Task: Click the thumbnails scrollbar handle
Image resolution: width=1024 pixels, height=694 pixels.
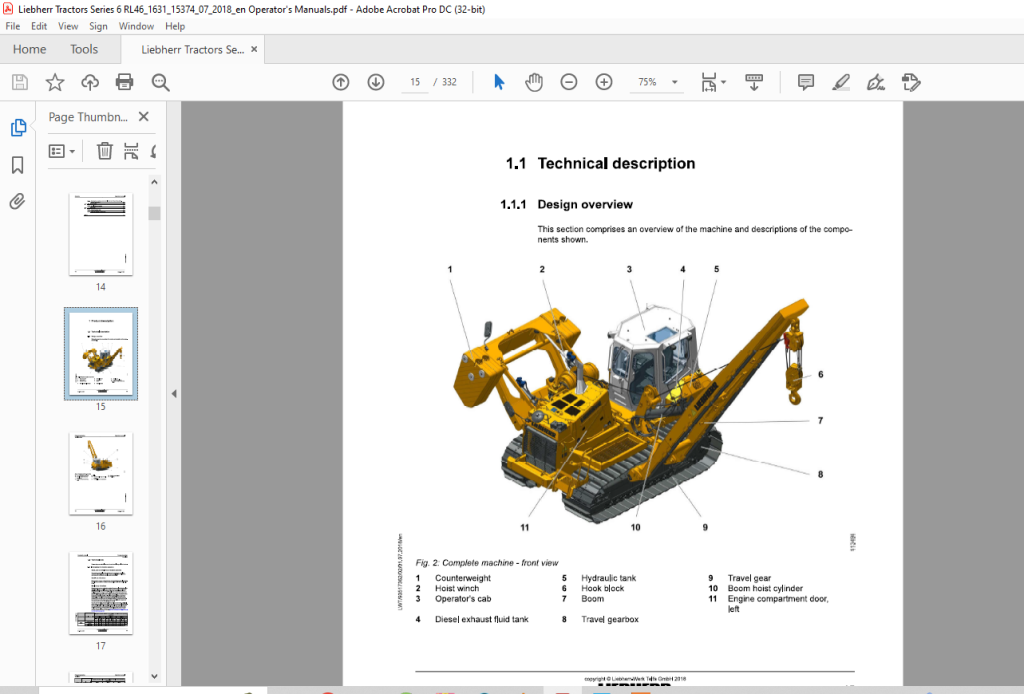Action: click(x=154, y=213)
